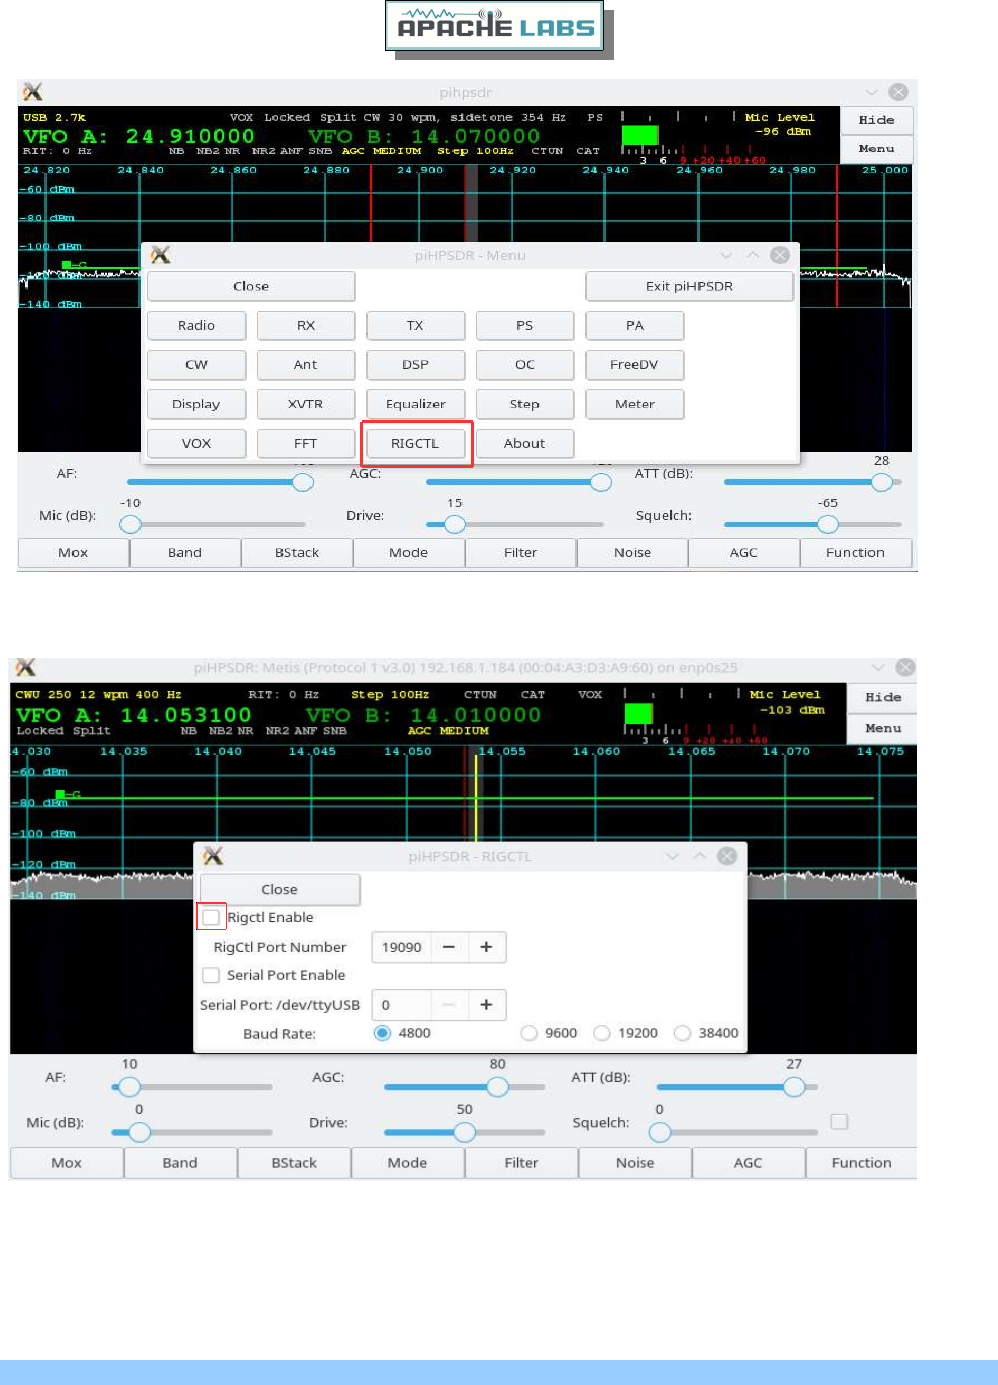Decrease RigCtl Port Number with minus
The height and width of the screenshot is (1385, 998).
(449, 947)
